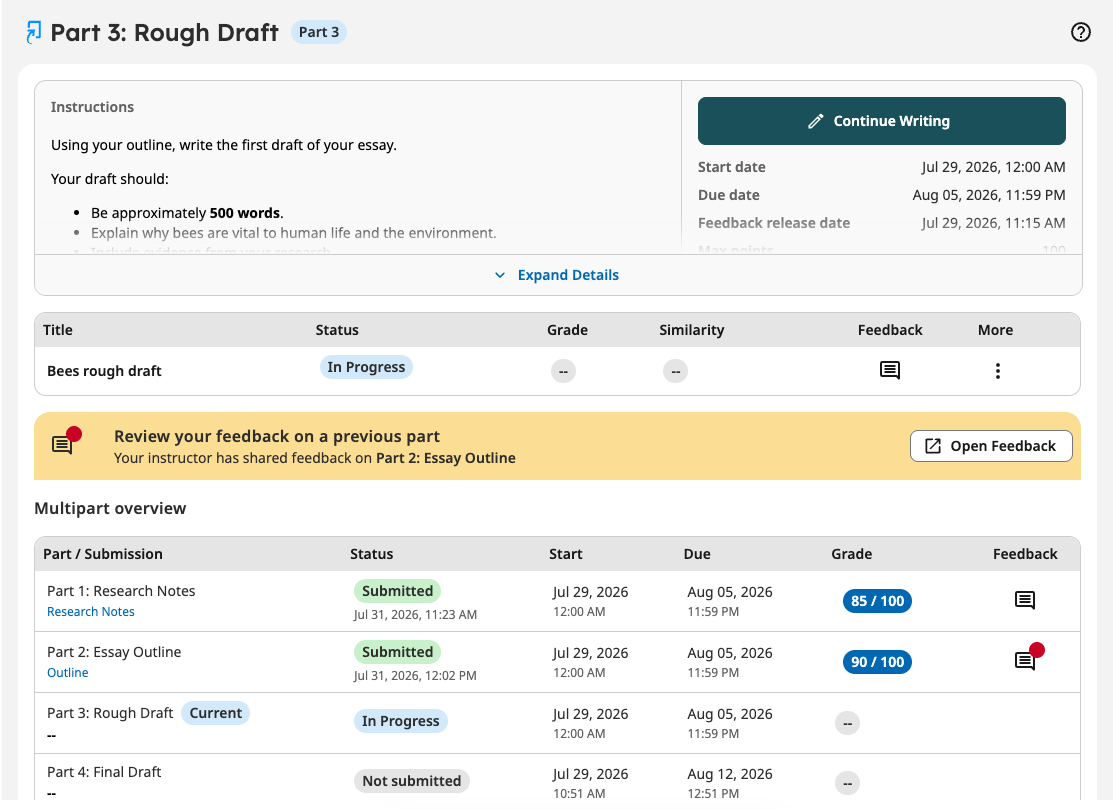Click the Part 4 grade dash in overview

coord(848,783)
